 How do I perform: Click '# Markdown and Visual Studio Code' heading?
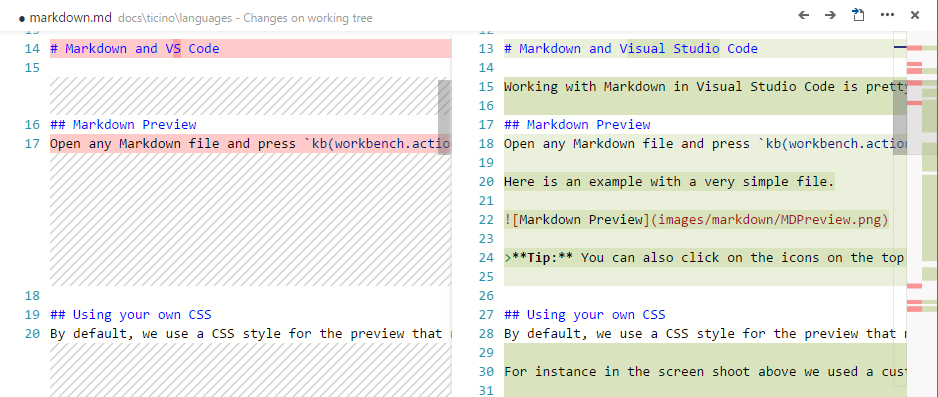631,48
